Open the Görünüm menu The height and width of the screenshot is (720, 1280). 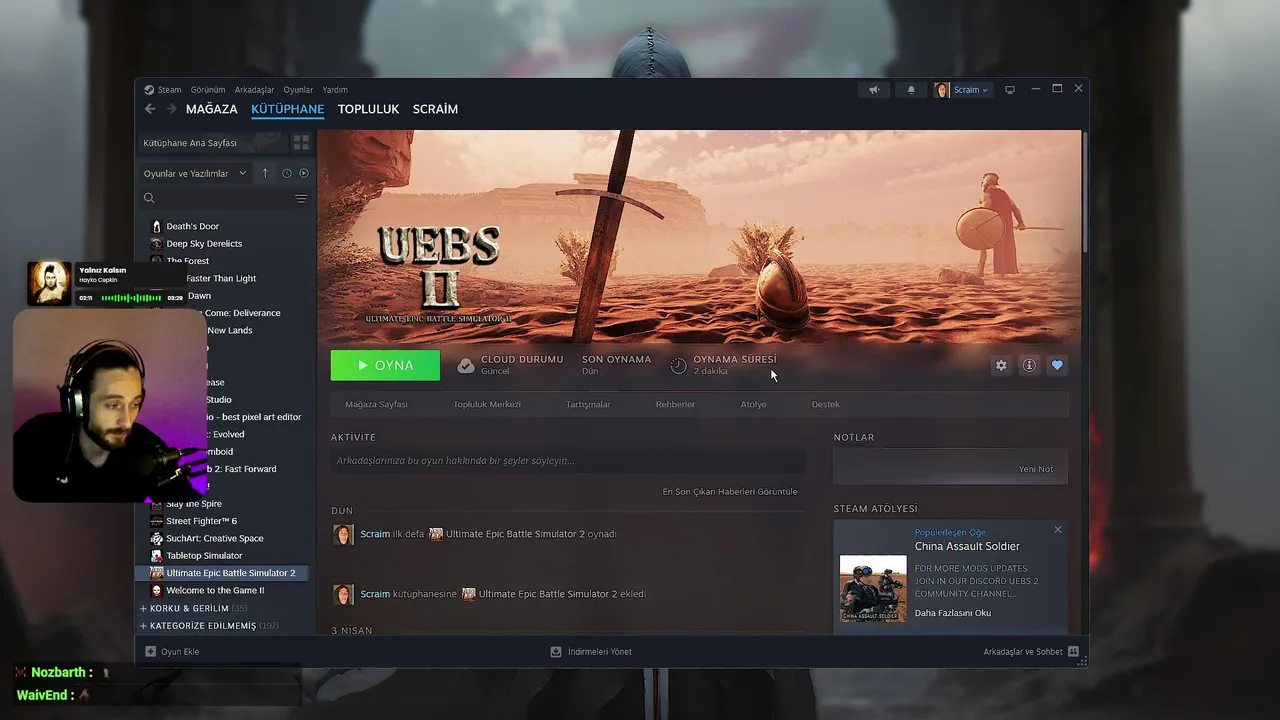click(x=208, y=90)
